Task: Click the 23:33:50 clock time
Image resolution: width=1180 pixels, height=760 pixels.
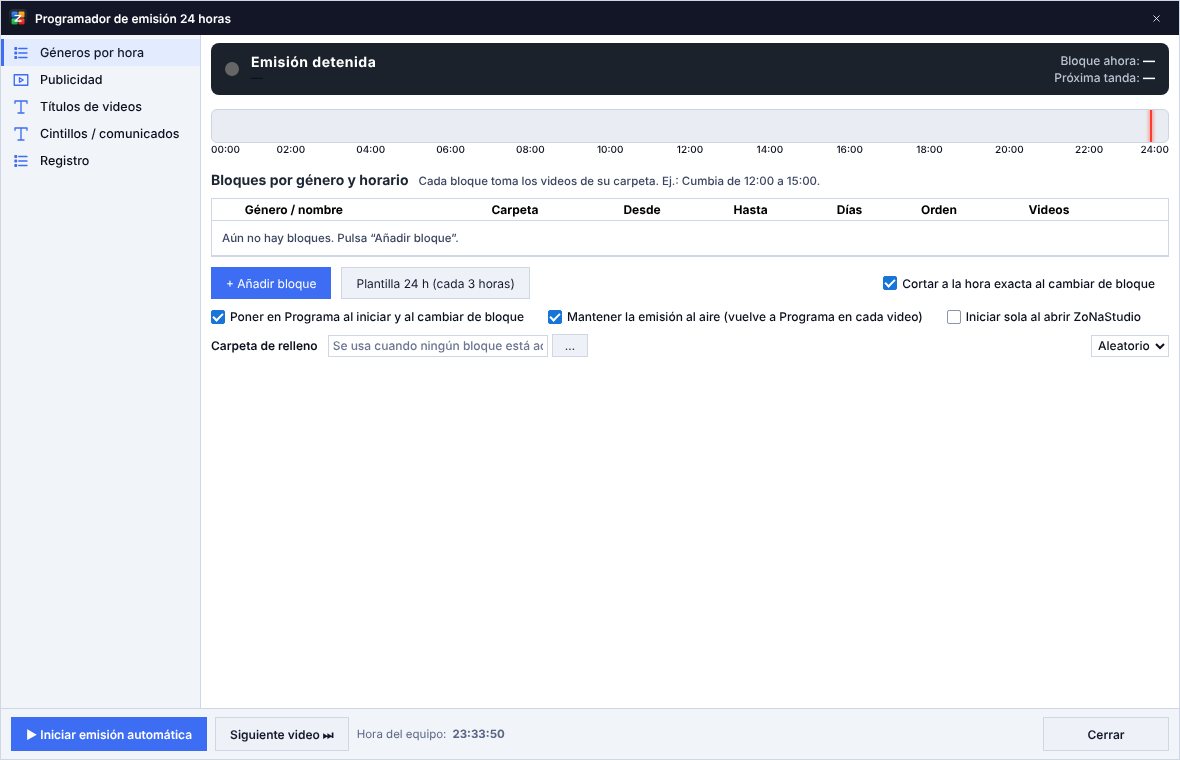Action: tap(479, 734)
